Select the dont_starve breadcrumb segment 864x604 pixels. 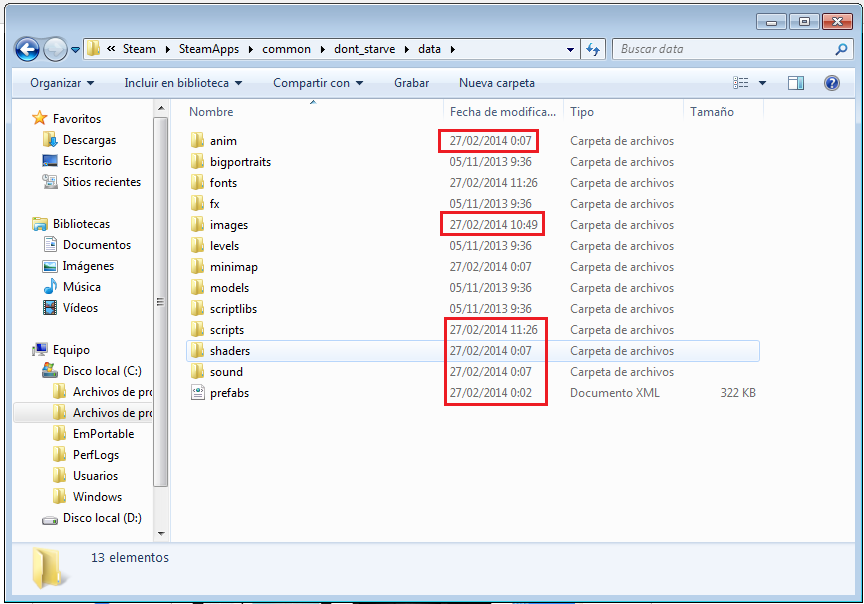point(364,49)
